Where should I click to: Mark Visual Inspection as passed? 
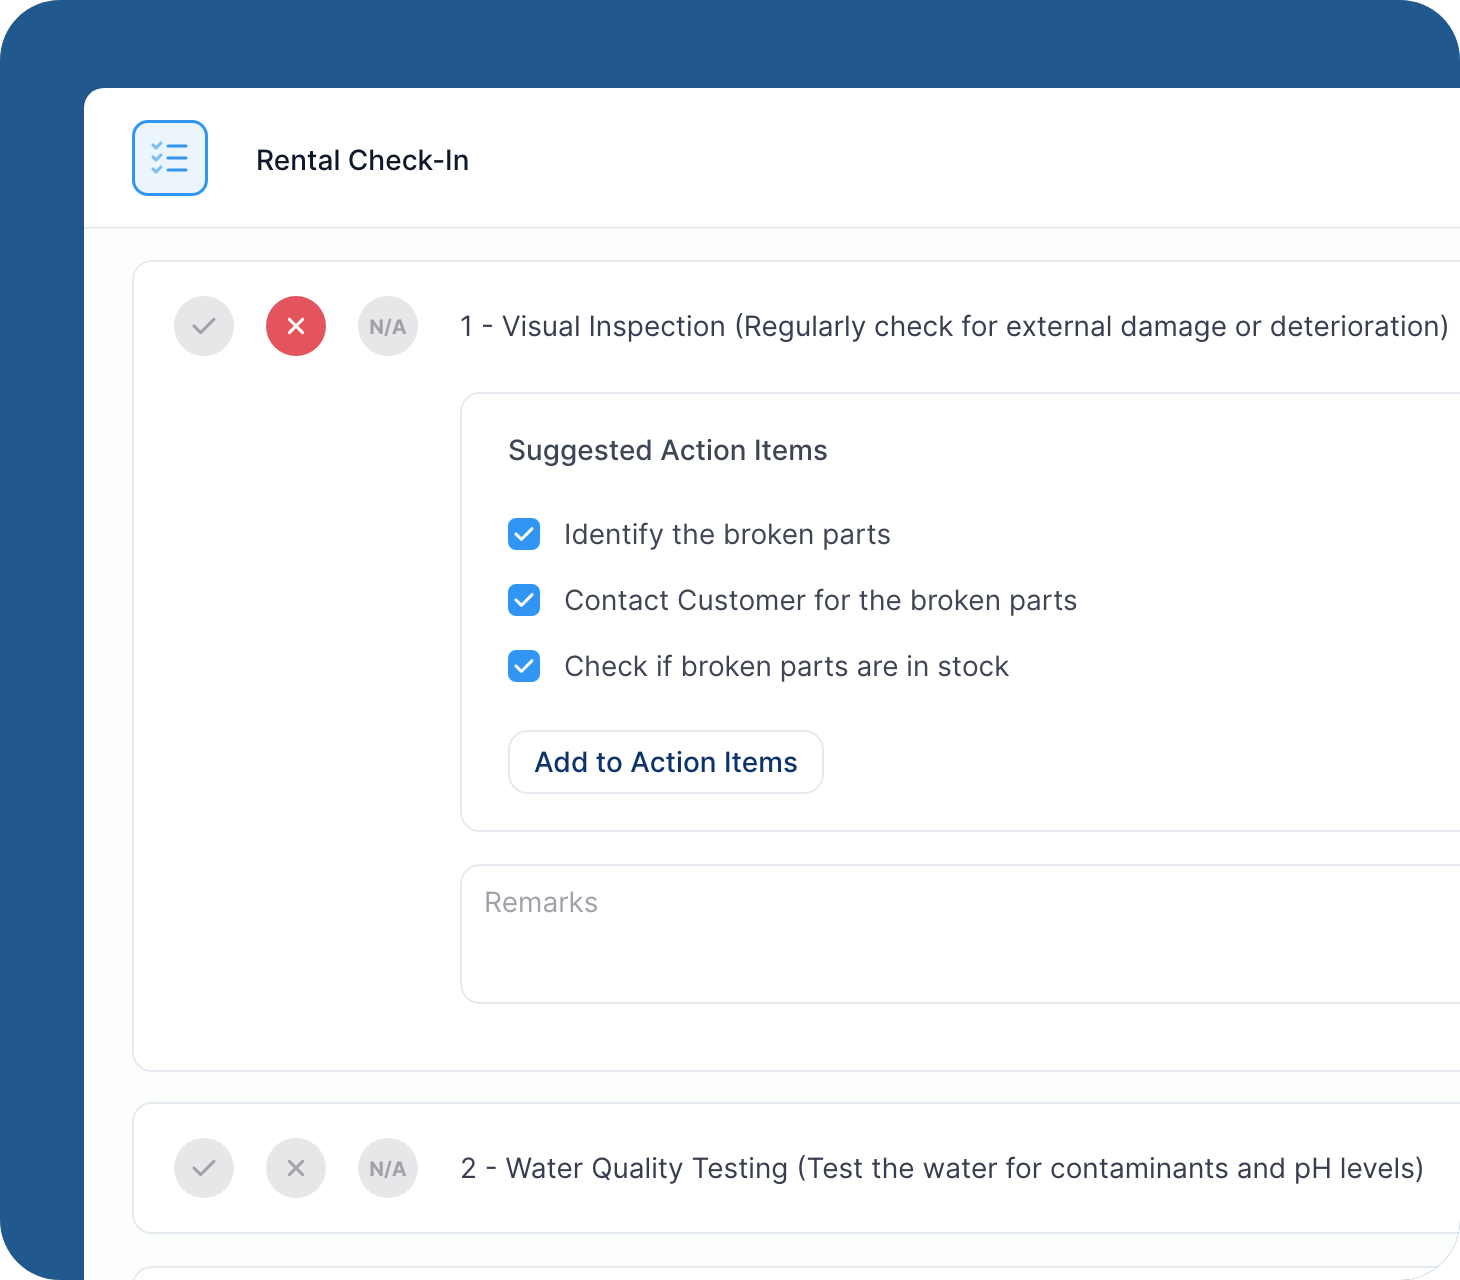204,326
